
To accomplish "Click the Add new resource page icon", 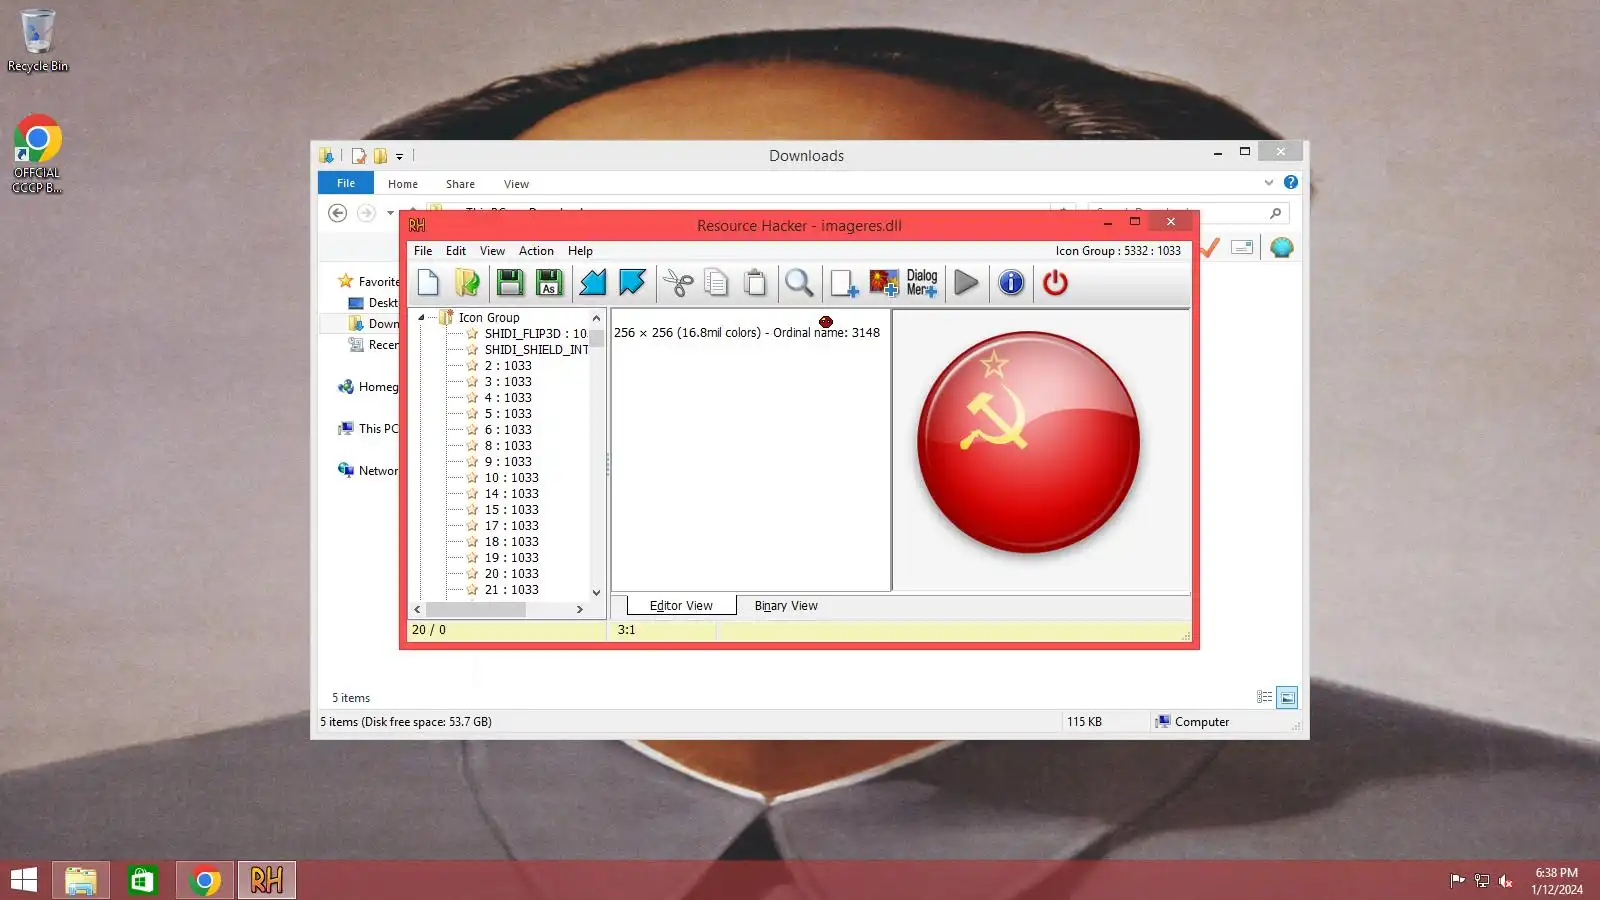I will coord(844,283).
